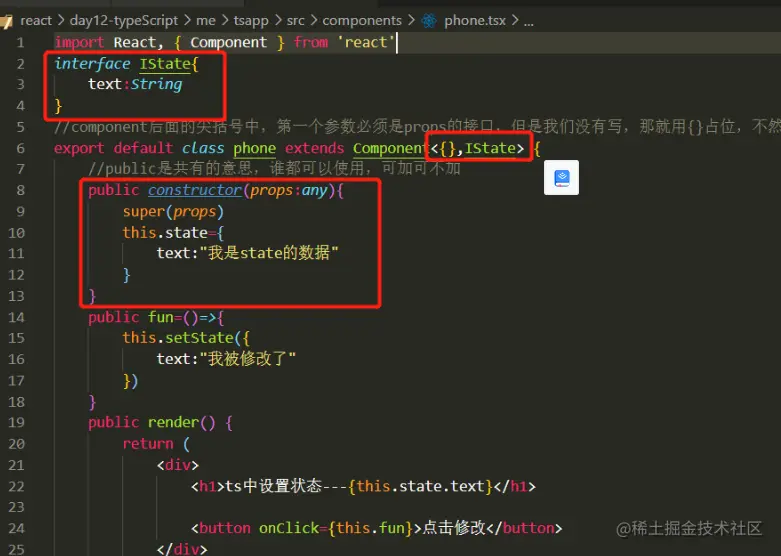Screen dimensions: 781x556
Task: Click button label text '点击修改'
Action: (454, 528)
